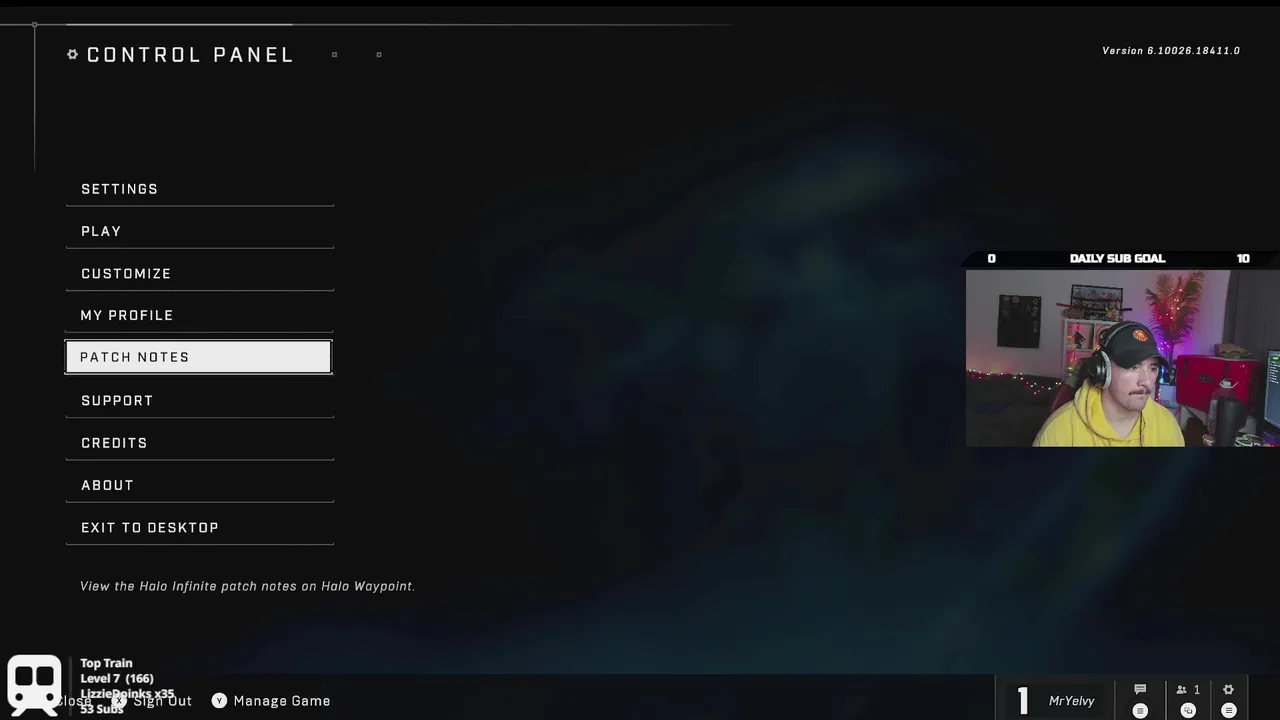Open the fireteam people icon showing 1
This screenshot has height=720, width=1280.
pos(1187,689)
